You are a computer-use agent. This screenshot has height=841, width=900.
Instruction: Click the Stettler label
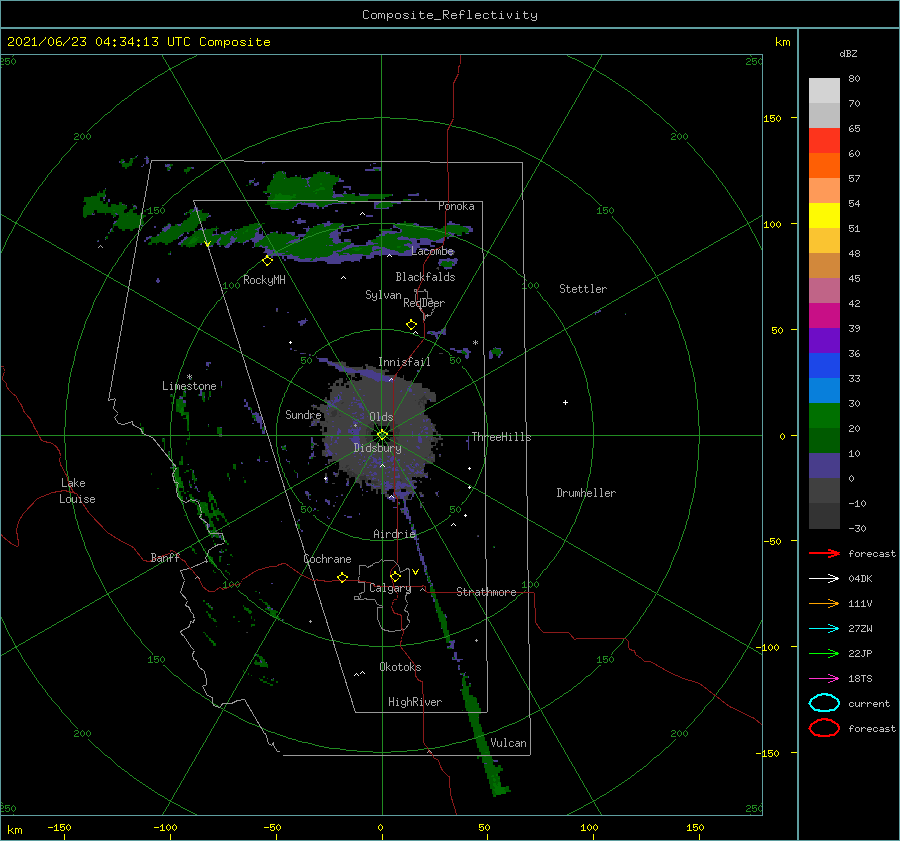(x=583, y=289)
